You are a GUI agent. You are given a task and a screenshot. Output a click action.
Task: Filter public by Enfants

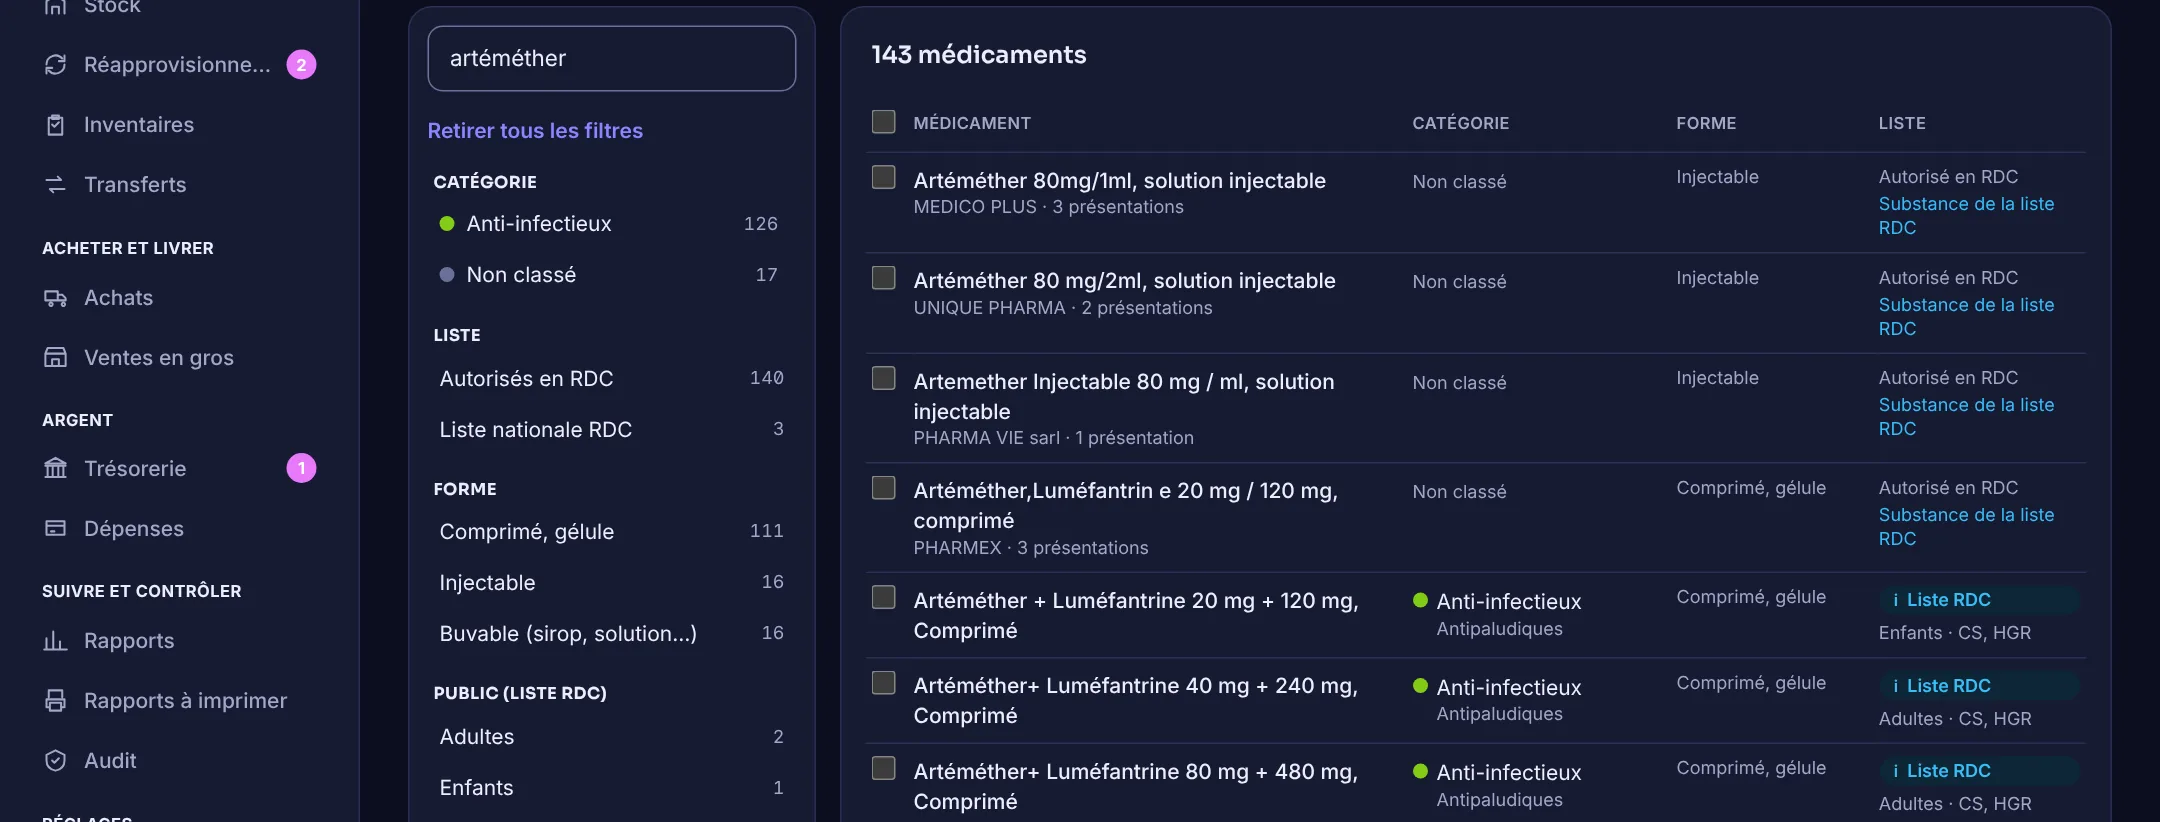coord(611,788)
